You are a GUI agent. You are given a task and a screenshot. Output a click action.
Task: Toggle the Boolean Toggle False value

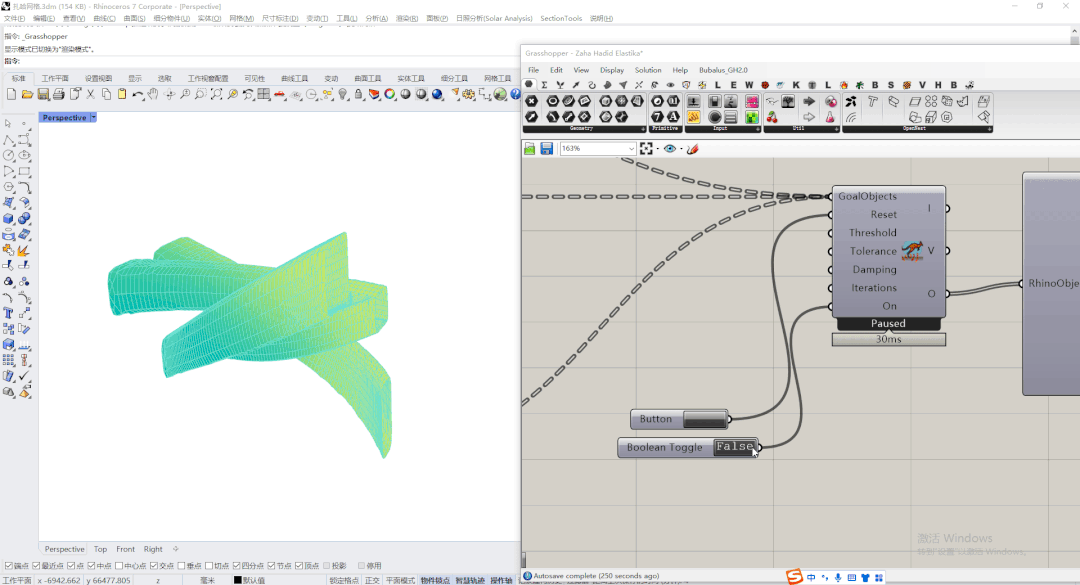[734, 447]
